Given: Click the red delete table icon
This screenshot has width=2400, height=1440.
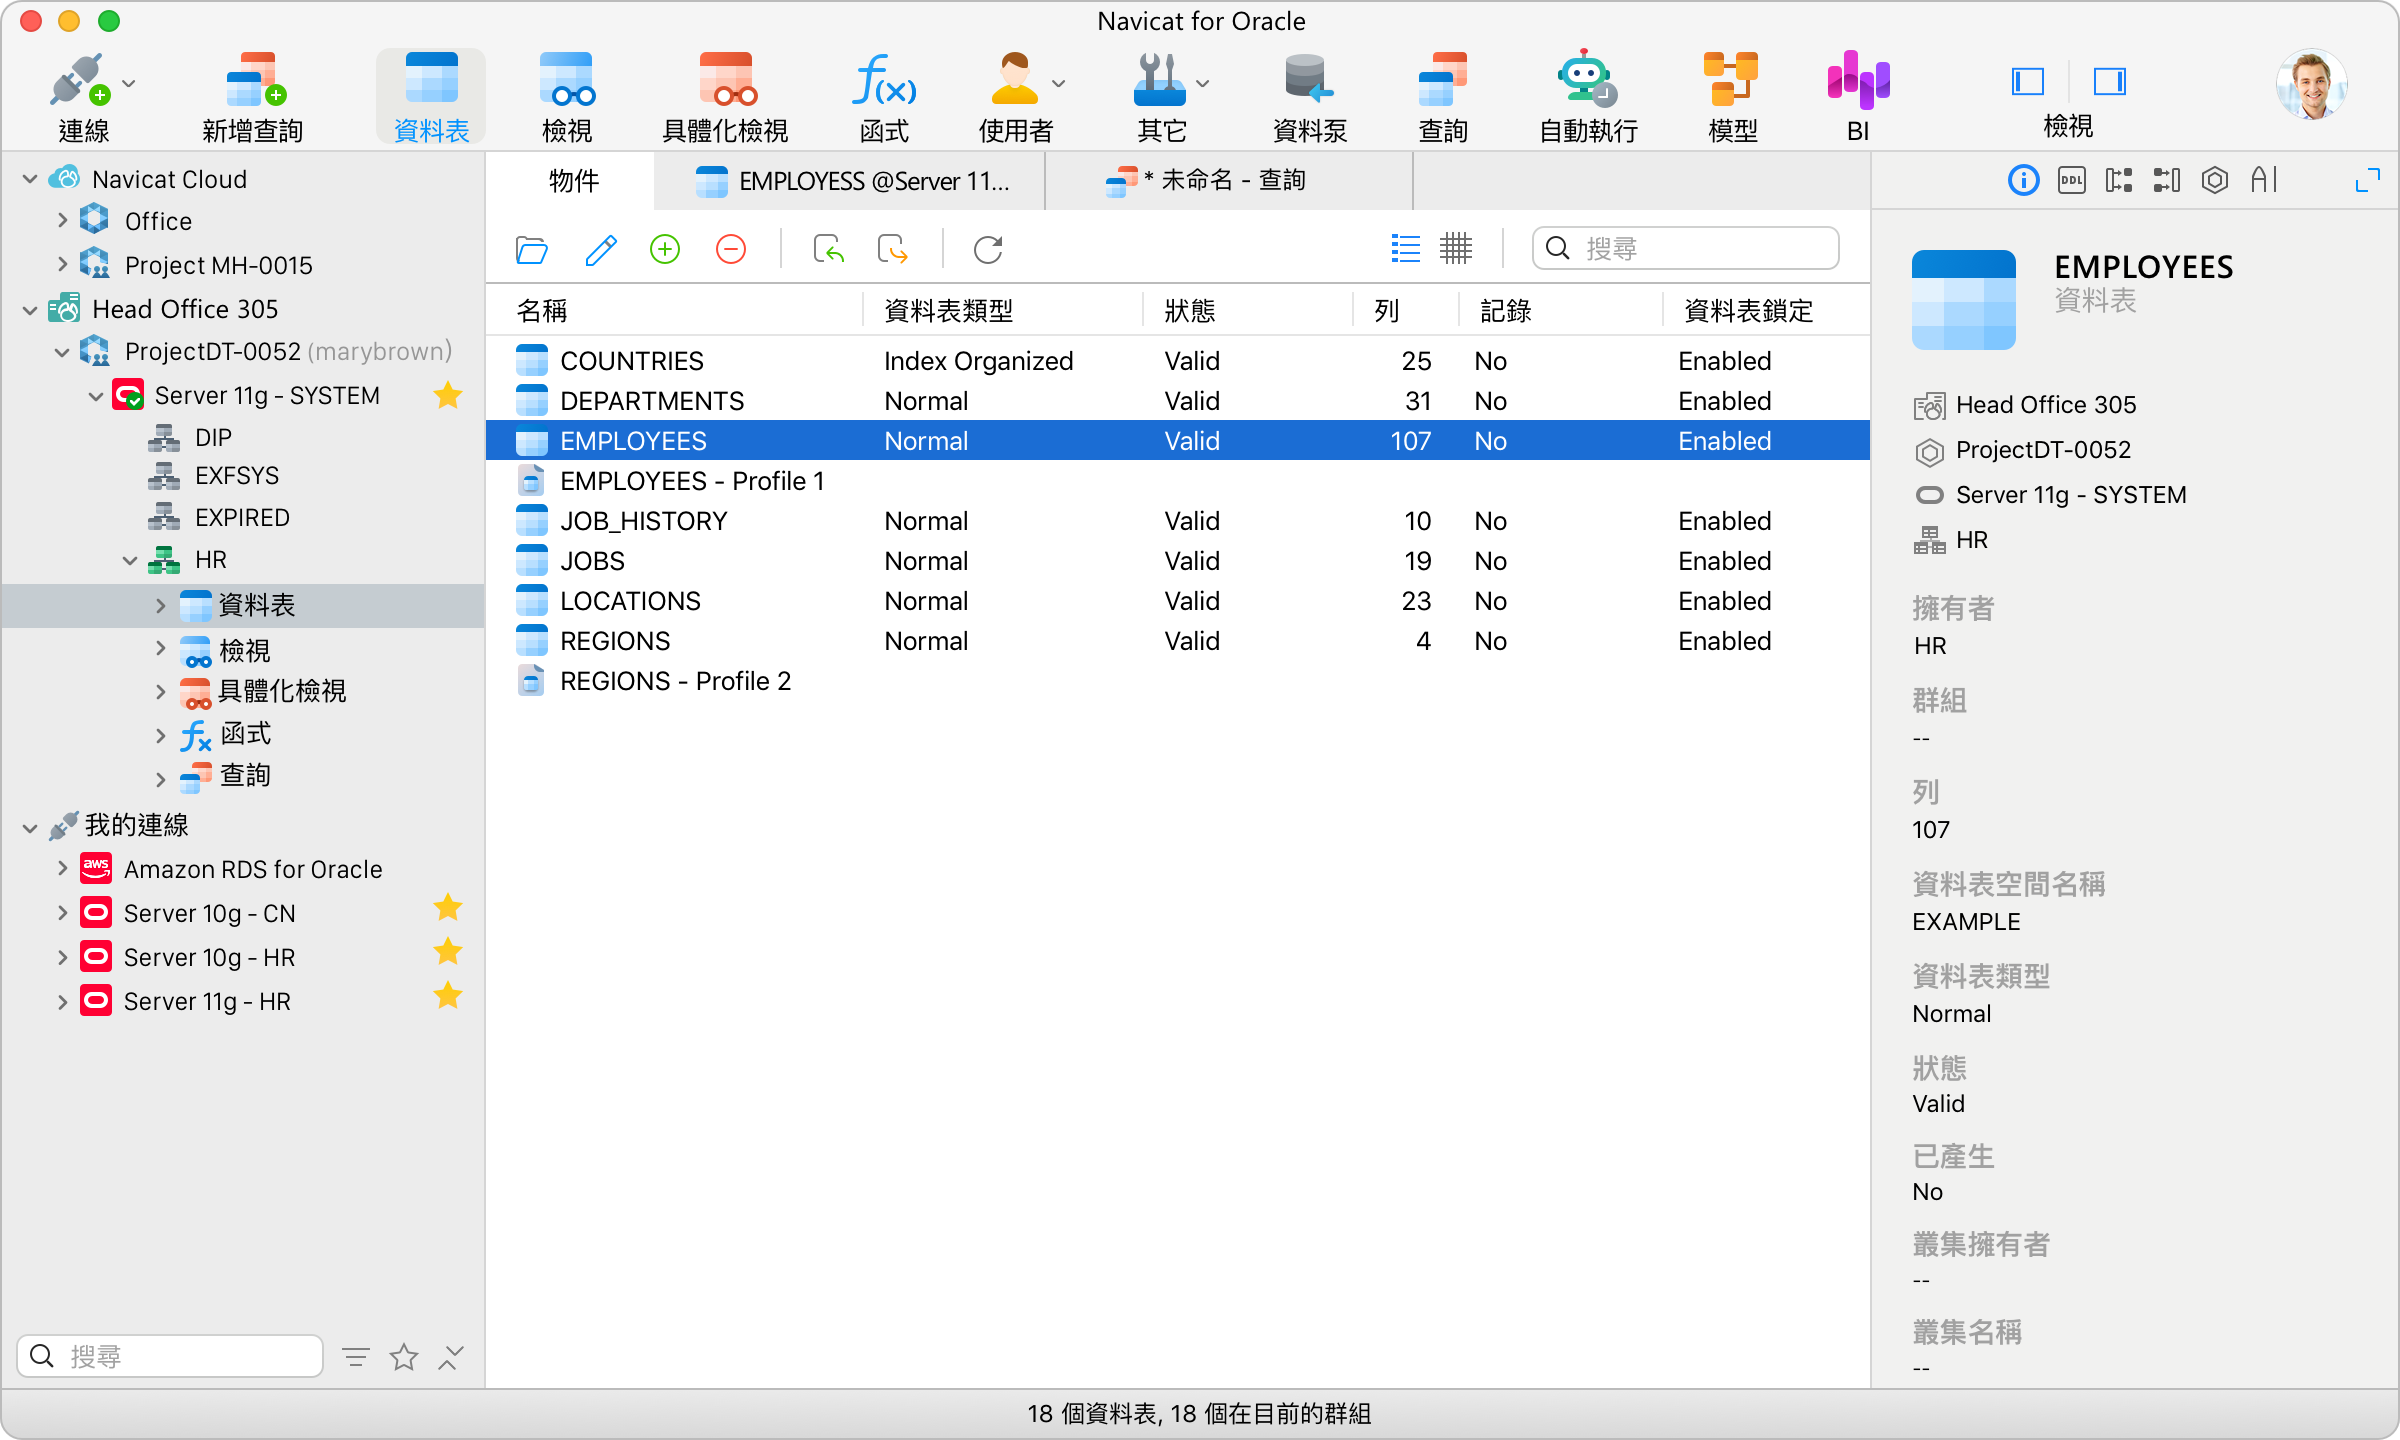Looking at the screenshot, I should (x=731, y=249).
